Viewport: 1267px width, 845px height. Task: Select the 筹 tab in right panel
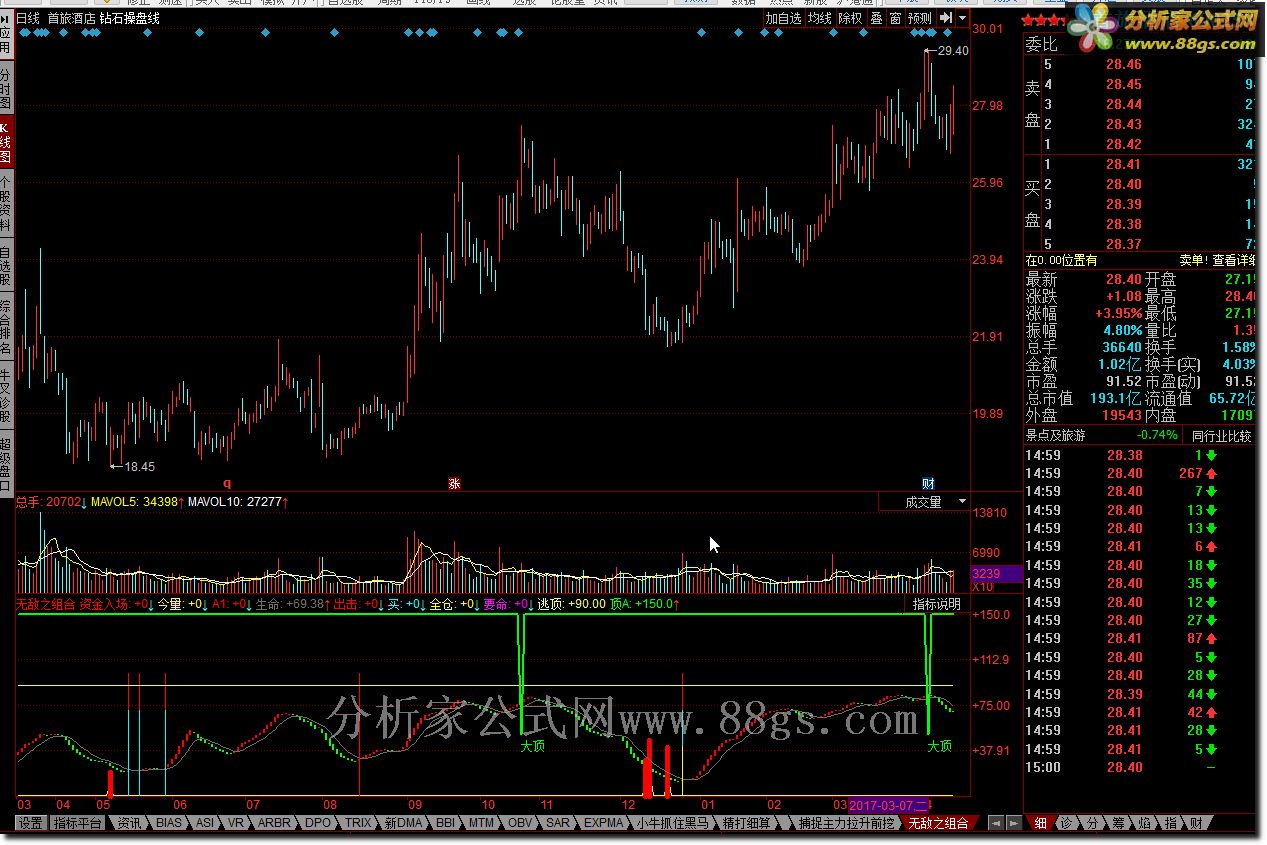pyautogui.click(x=1118, y=823)
